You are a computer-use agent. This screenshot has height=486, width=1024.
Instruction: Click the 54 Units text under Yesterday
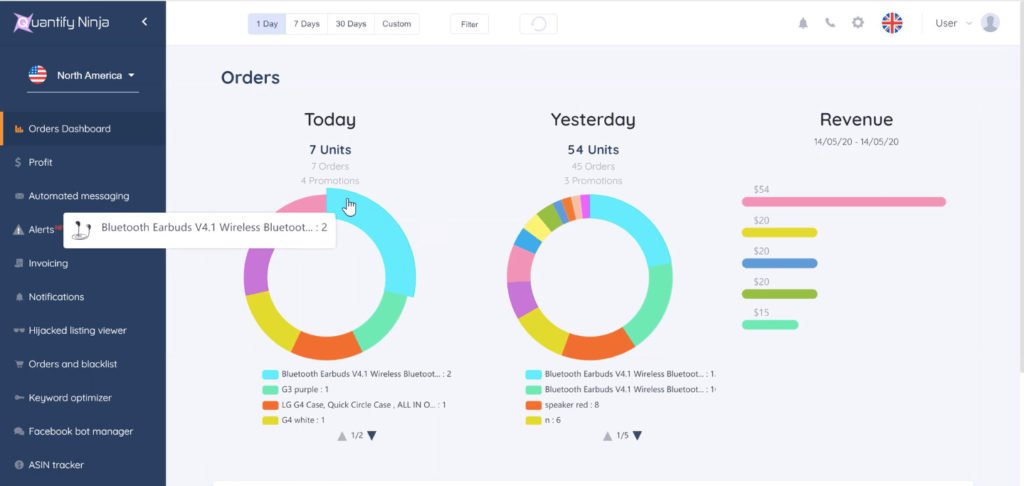pyautogui.click(x=593, y=150)
